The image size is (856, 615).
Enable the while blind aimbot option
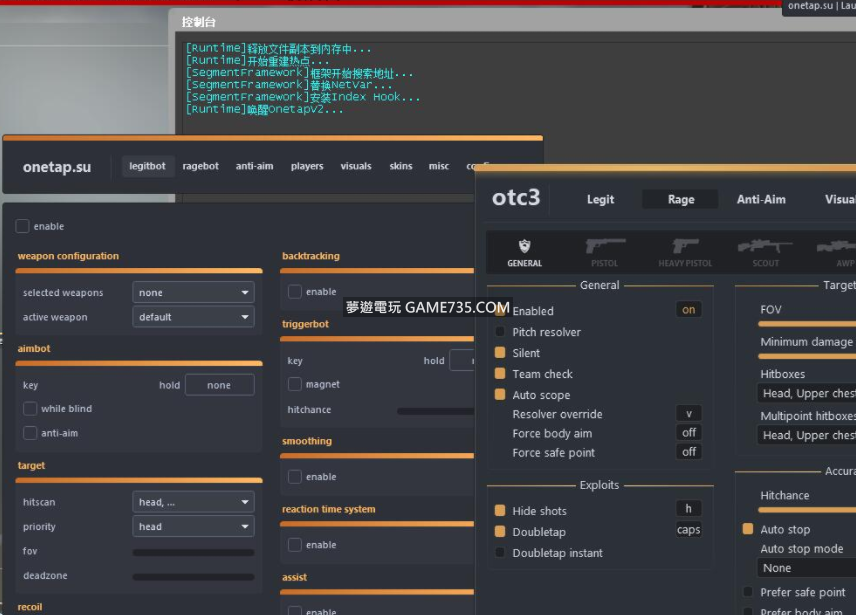coord(30,408)
